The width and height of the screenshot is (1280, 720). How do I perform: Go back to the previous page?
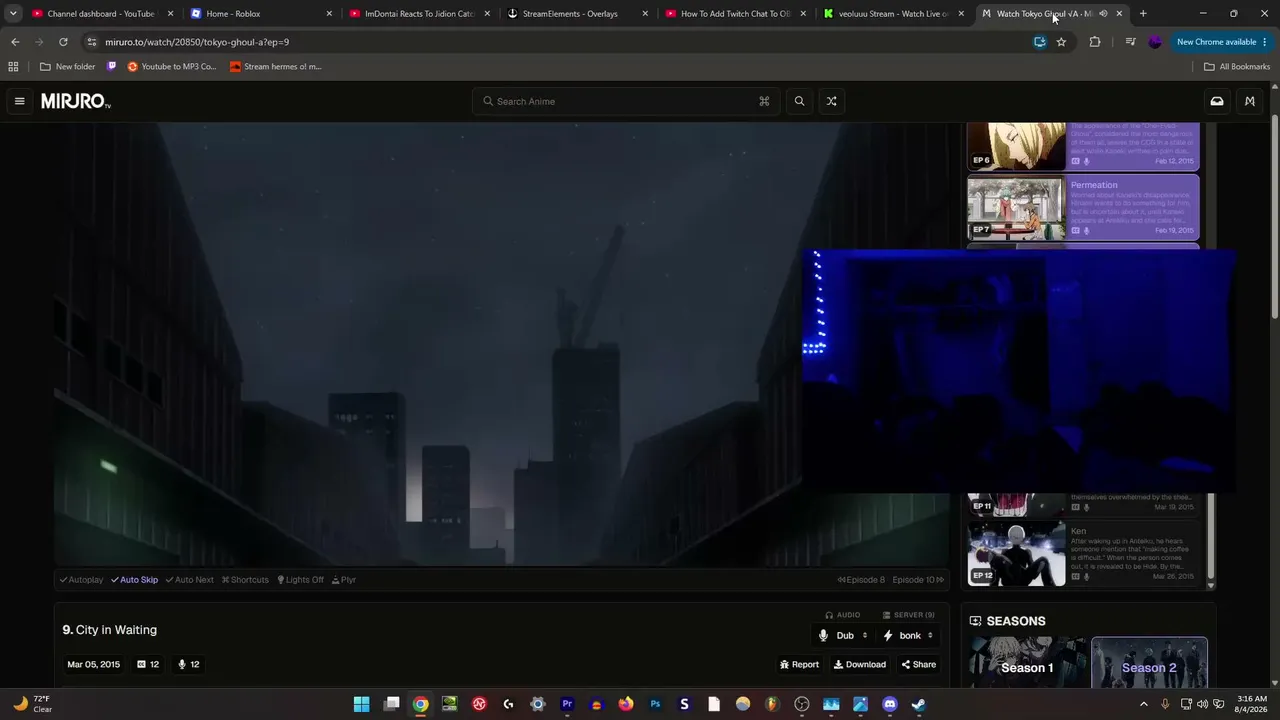(x=15, y=42)
